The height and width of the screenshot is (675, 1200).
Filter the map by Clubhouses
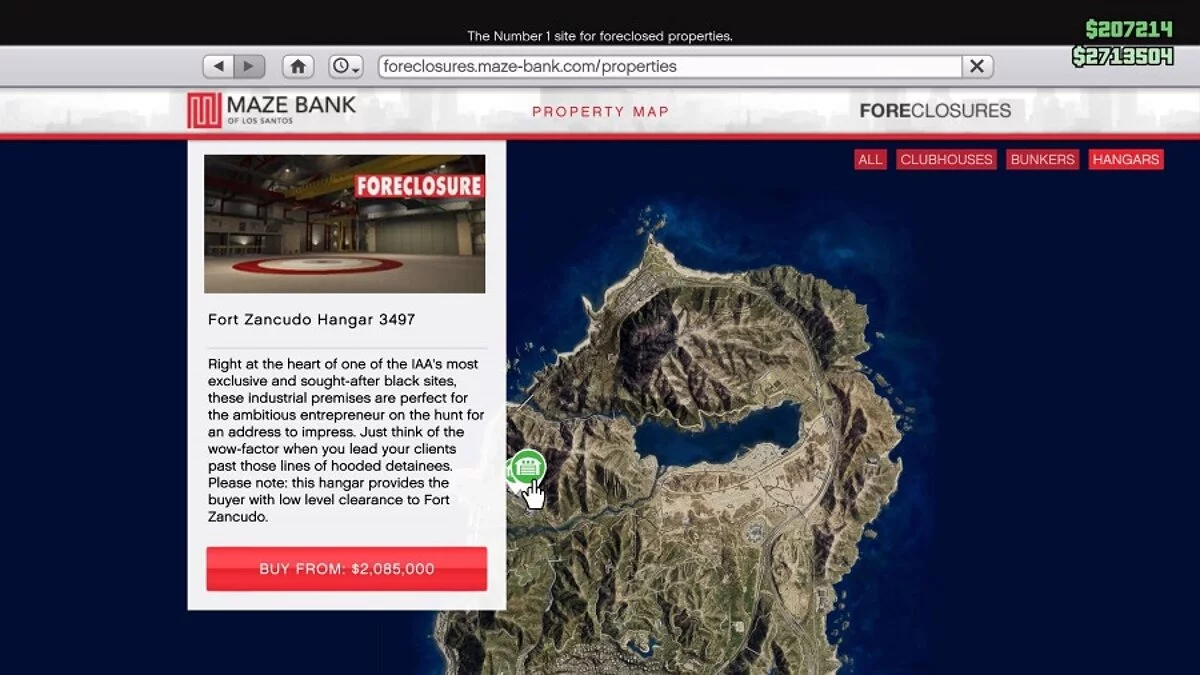[x=946, y=160]
